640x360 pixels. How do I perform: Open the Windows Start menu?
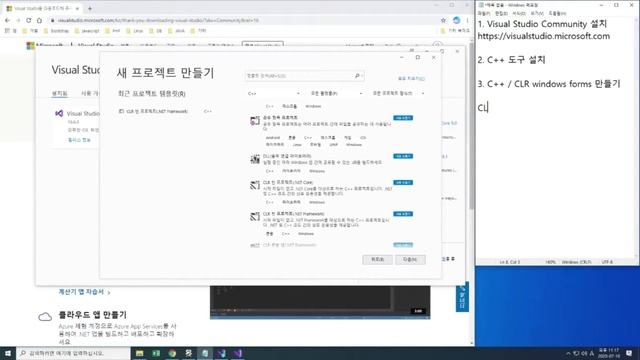[8, 353]
